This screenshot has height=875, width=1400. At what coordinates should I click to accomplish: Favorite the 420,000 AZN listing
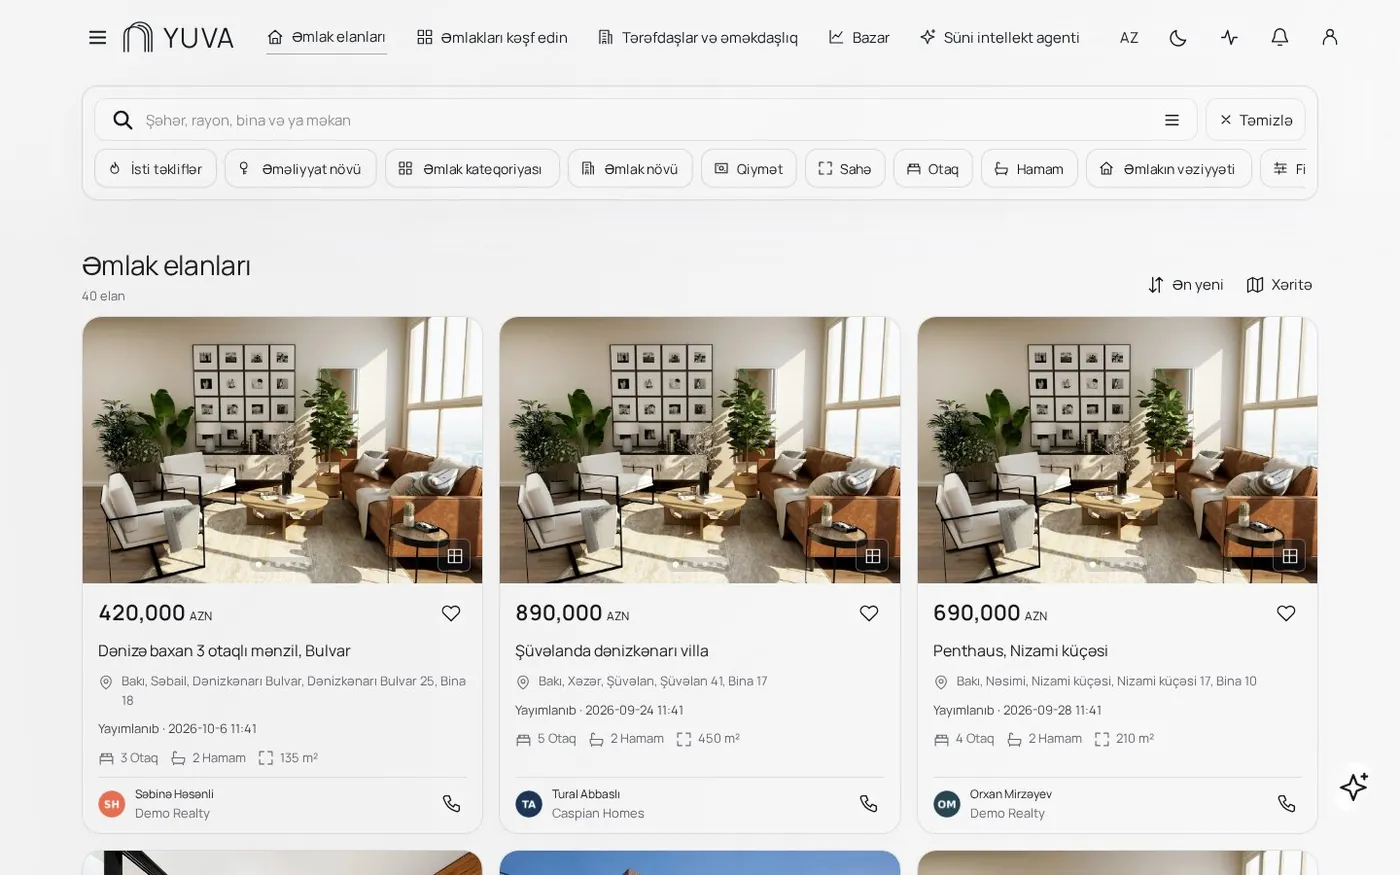click(x=451, y=613)
